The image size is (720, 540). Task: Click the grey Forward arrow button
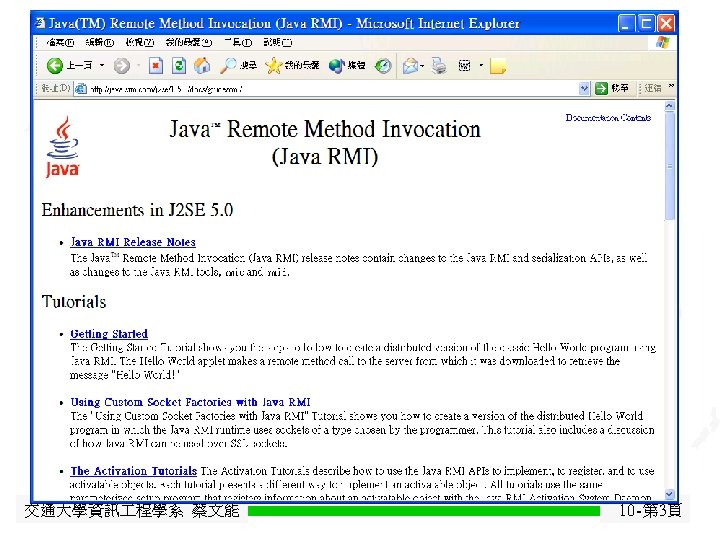pyautogui.click(x=122, y=66)
